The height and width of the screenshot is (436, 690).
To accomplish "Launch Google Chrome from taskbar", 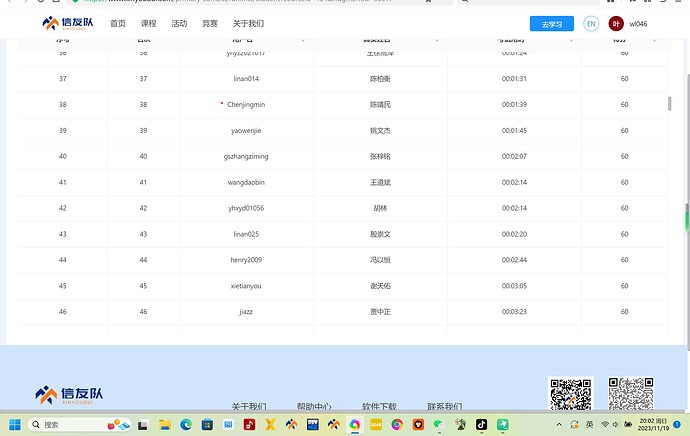I will (397, 425).
